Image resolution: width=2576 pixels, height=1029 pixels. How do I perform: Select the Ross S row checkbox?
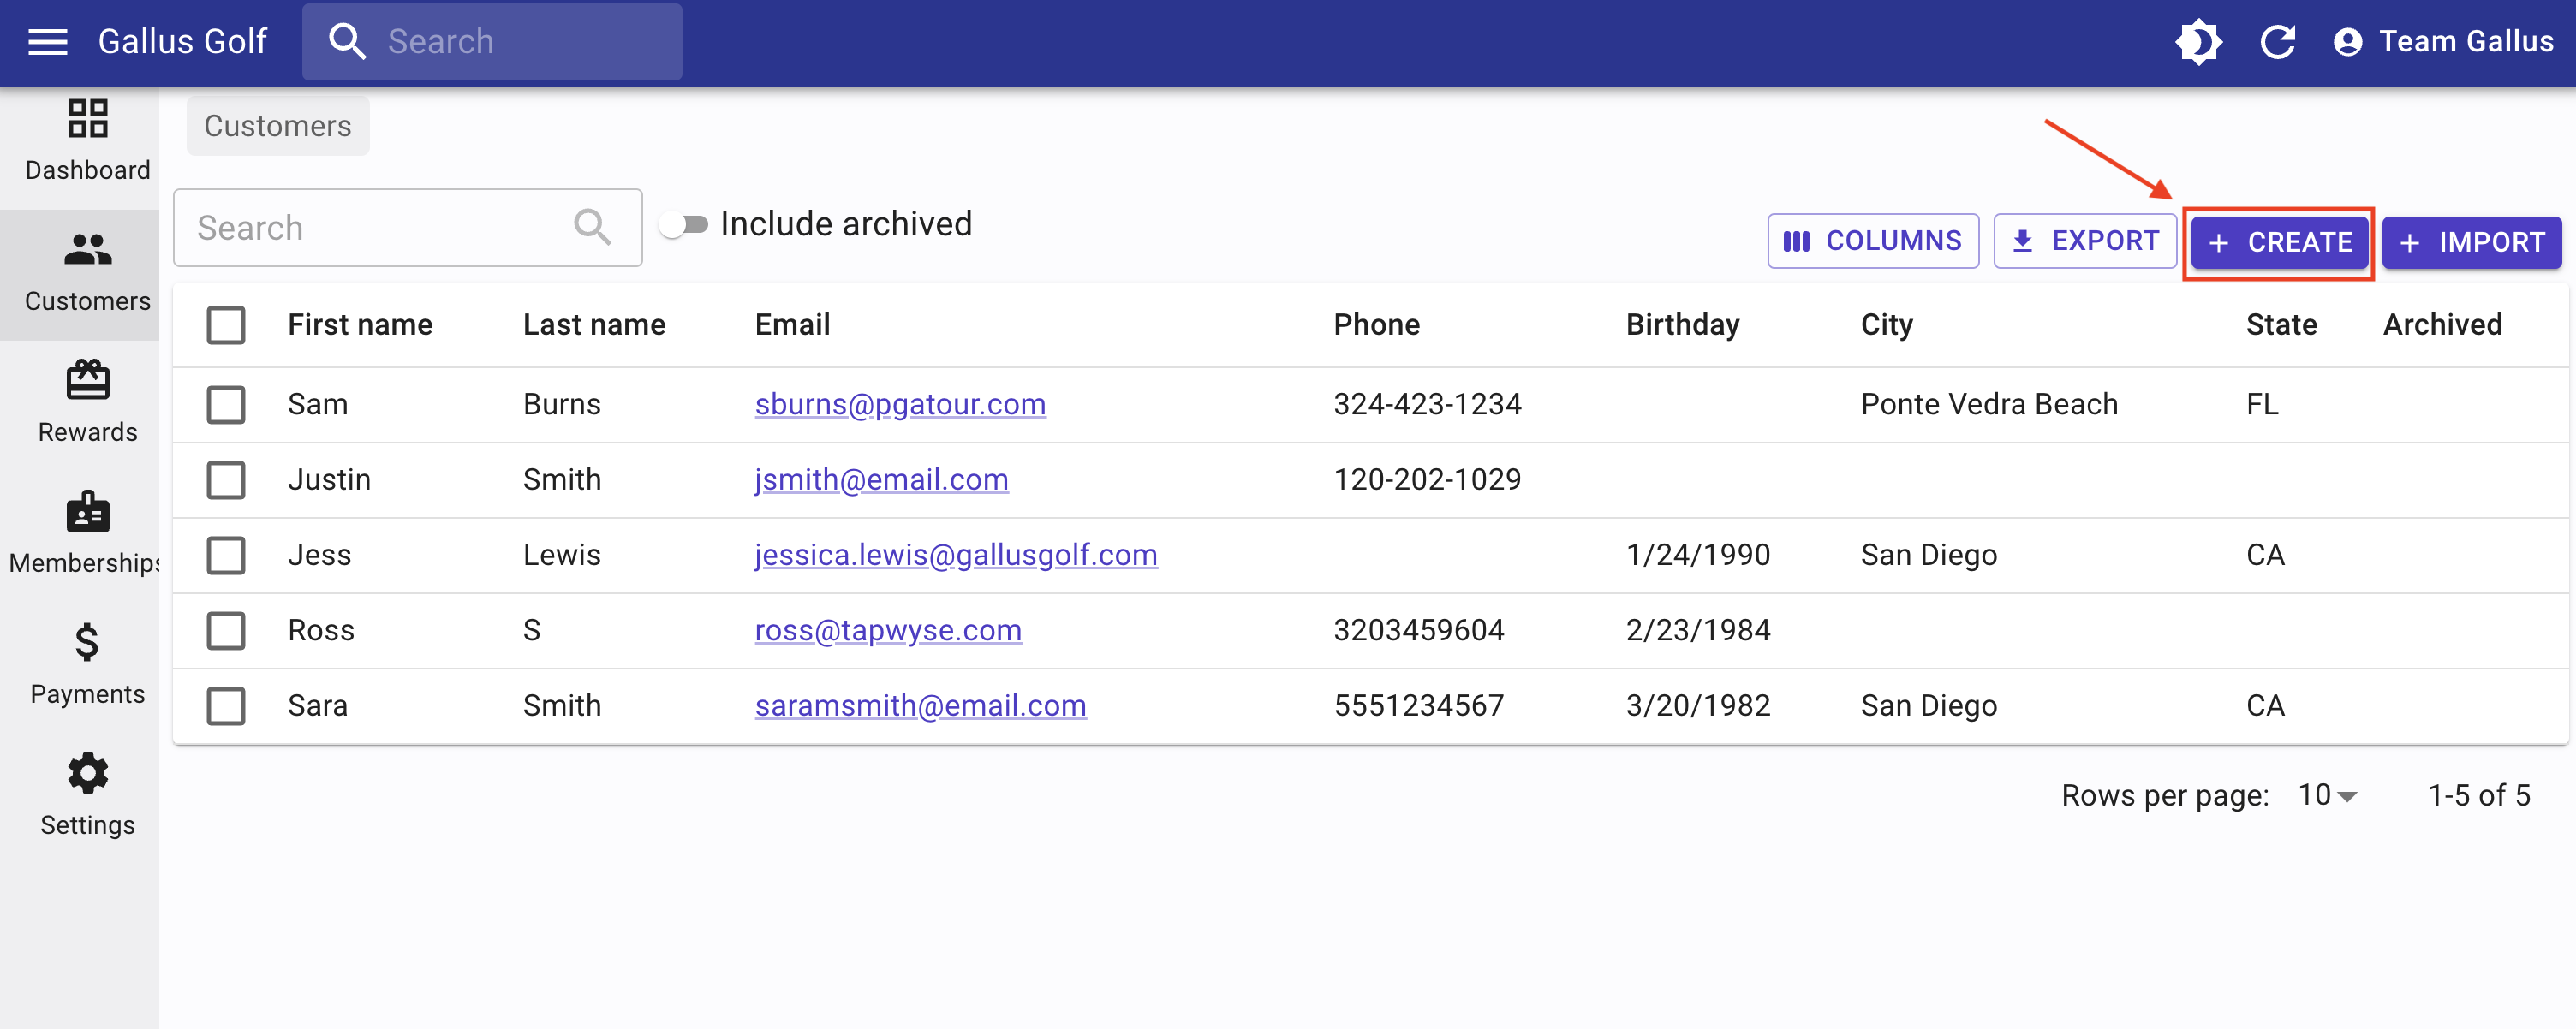226,631
